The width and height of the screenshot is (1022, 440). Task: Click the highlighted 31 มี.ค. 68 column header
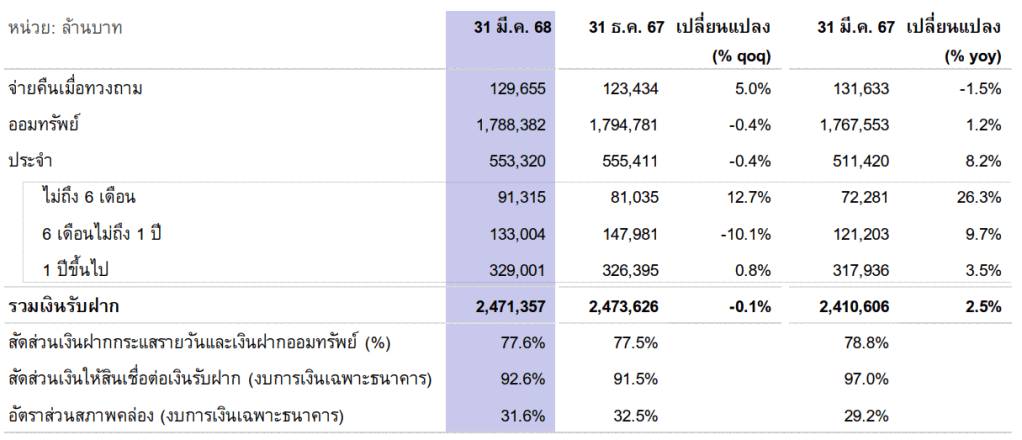tap(512, 28)
